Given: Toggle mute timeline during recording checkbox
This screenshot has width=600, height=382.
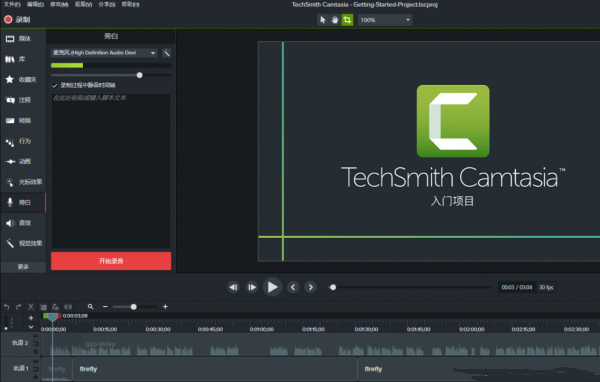Looking at the screenshot, I should 55,85.
